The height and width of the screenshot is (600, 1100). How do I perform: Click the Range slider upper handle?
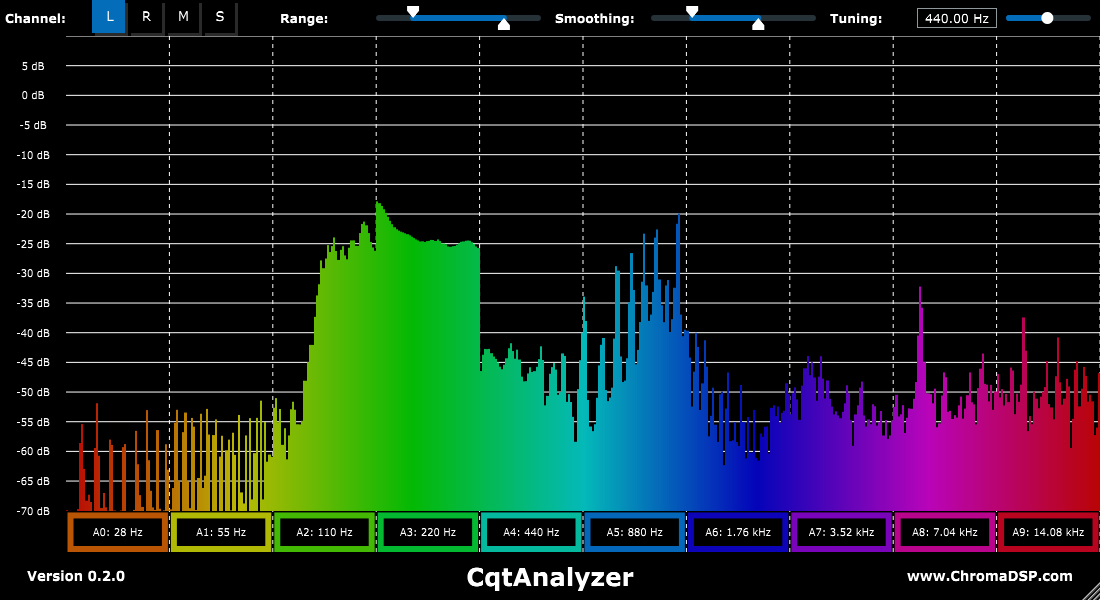413,11
